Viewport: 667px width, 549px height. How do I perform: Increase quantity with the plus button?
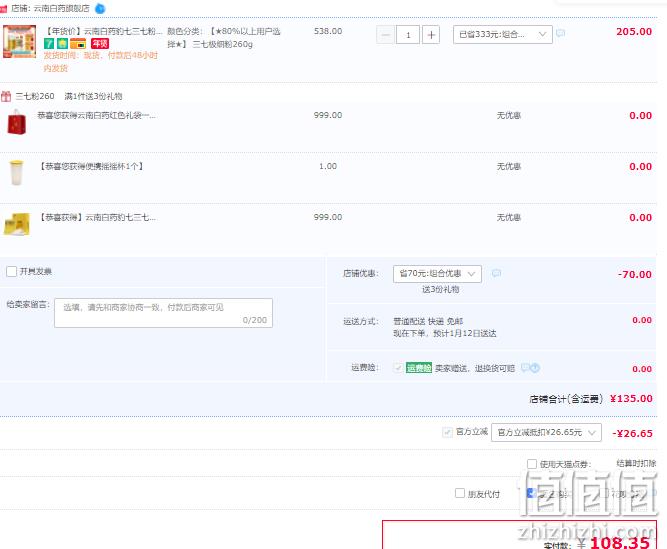pyautogui.click(x=431, y=35)
